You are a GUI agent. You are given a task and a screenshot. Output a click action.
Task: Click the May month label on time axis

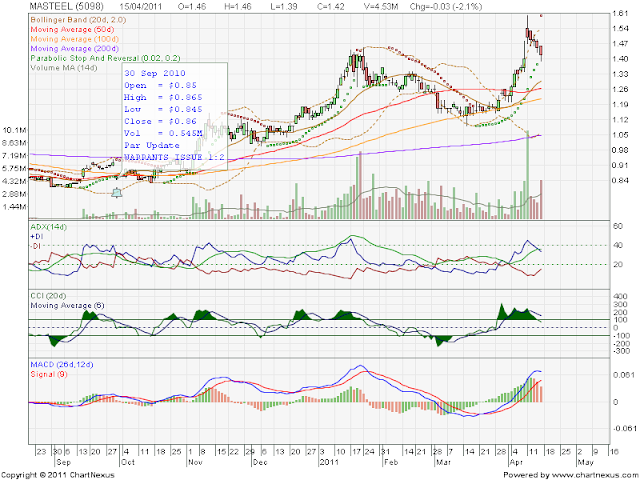pos(585,462)
